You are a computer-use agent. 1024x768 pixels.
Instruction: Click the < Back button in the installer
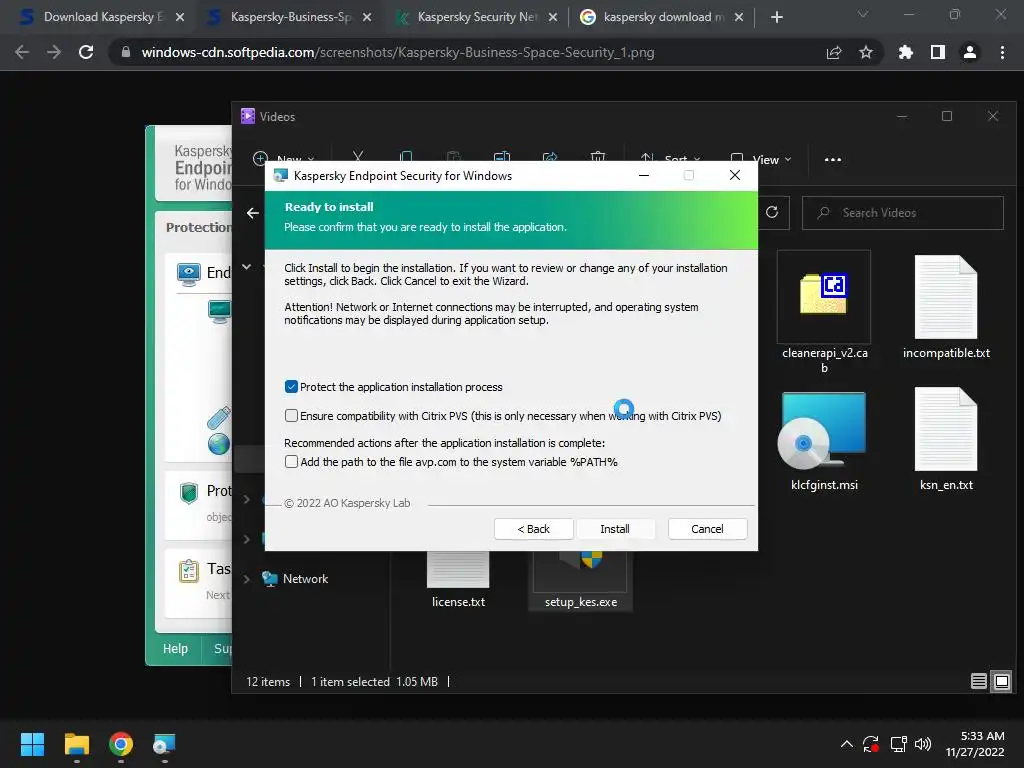tap(534, 529)
